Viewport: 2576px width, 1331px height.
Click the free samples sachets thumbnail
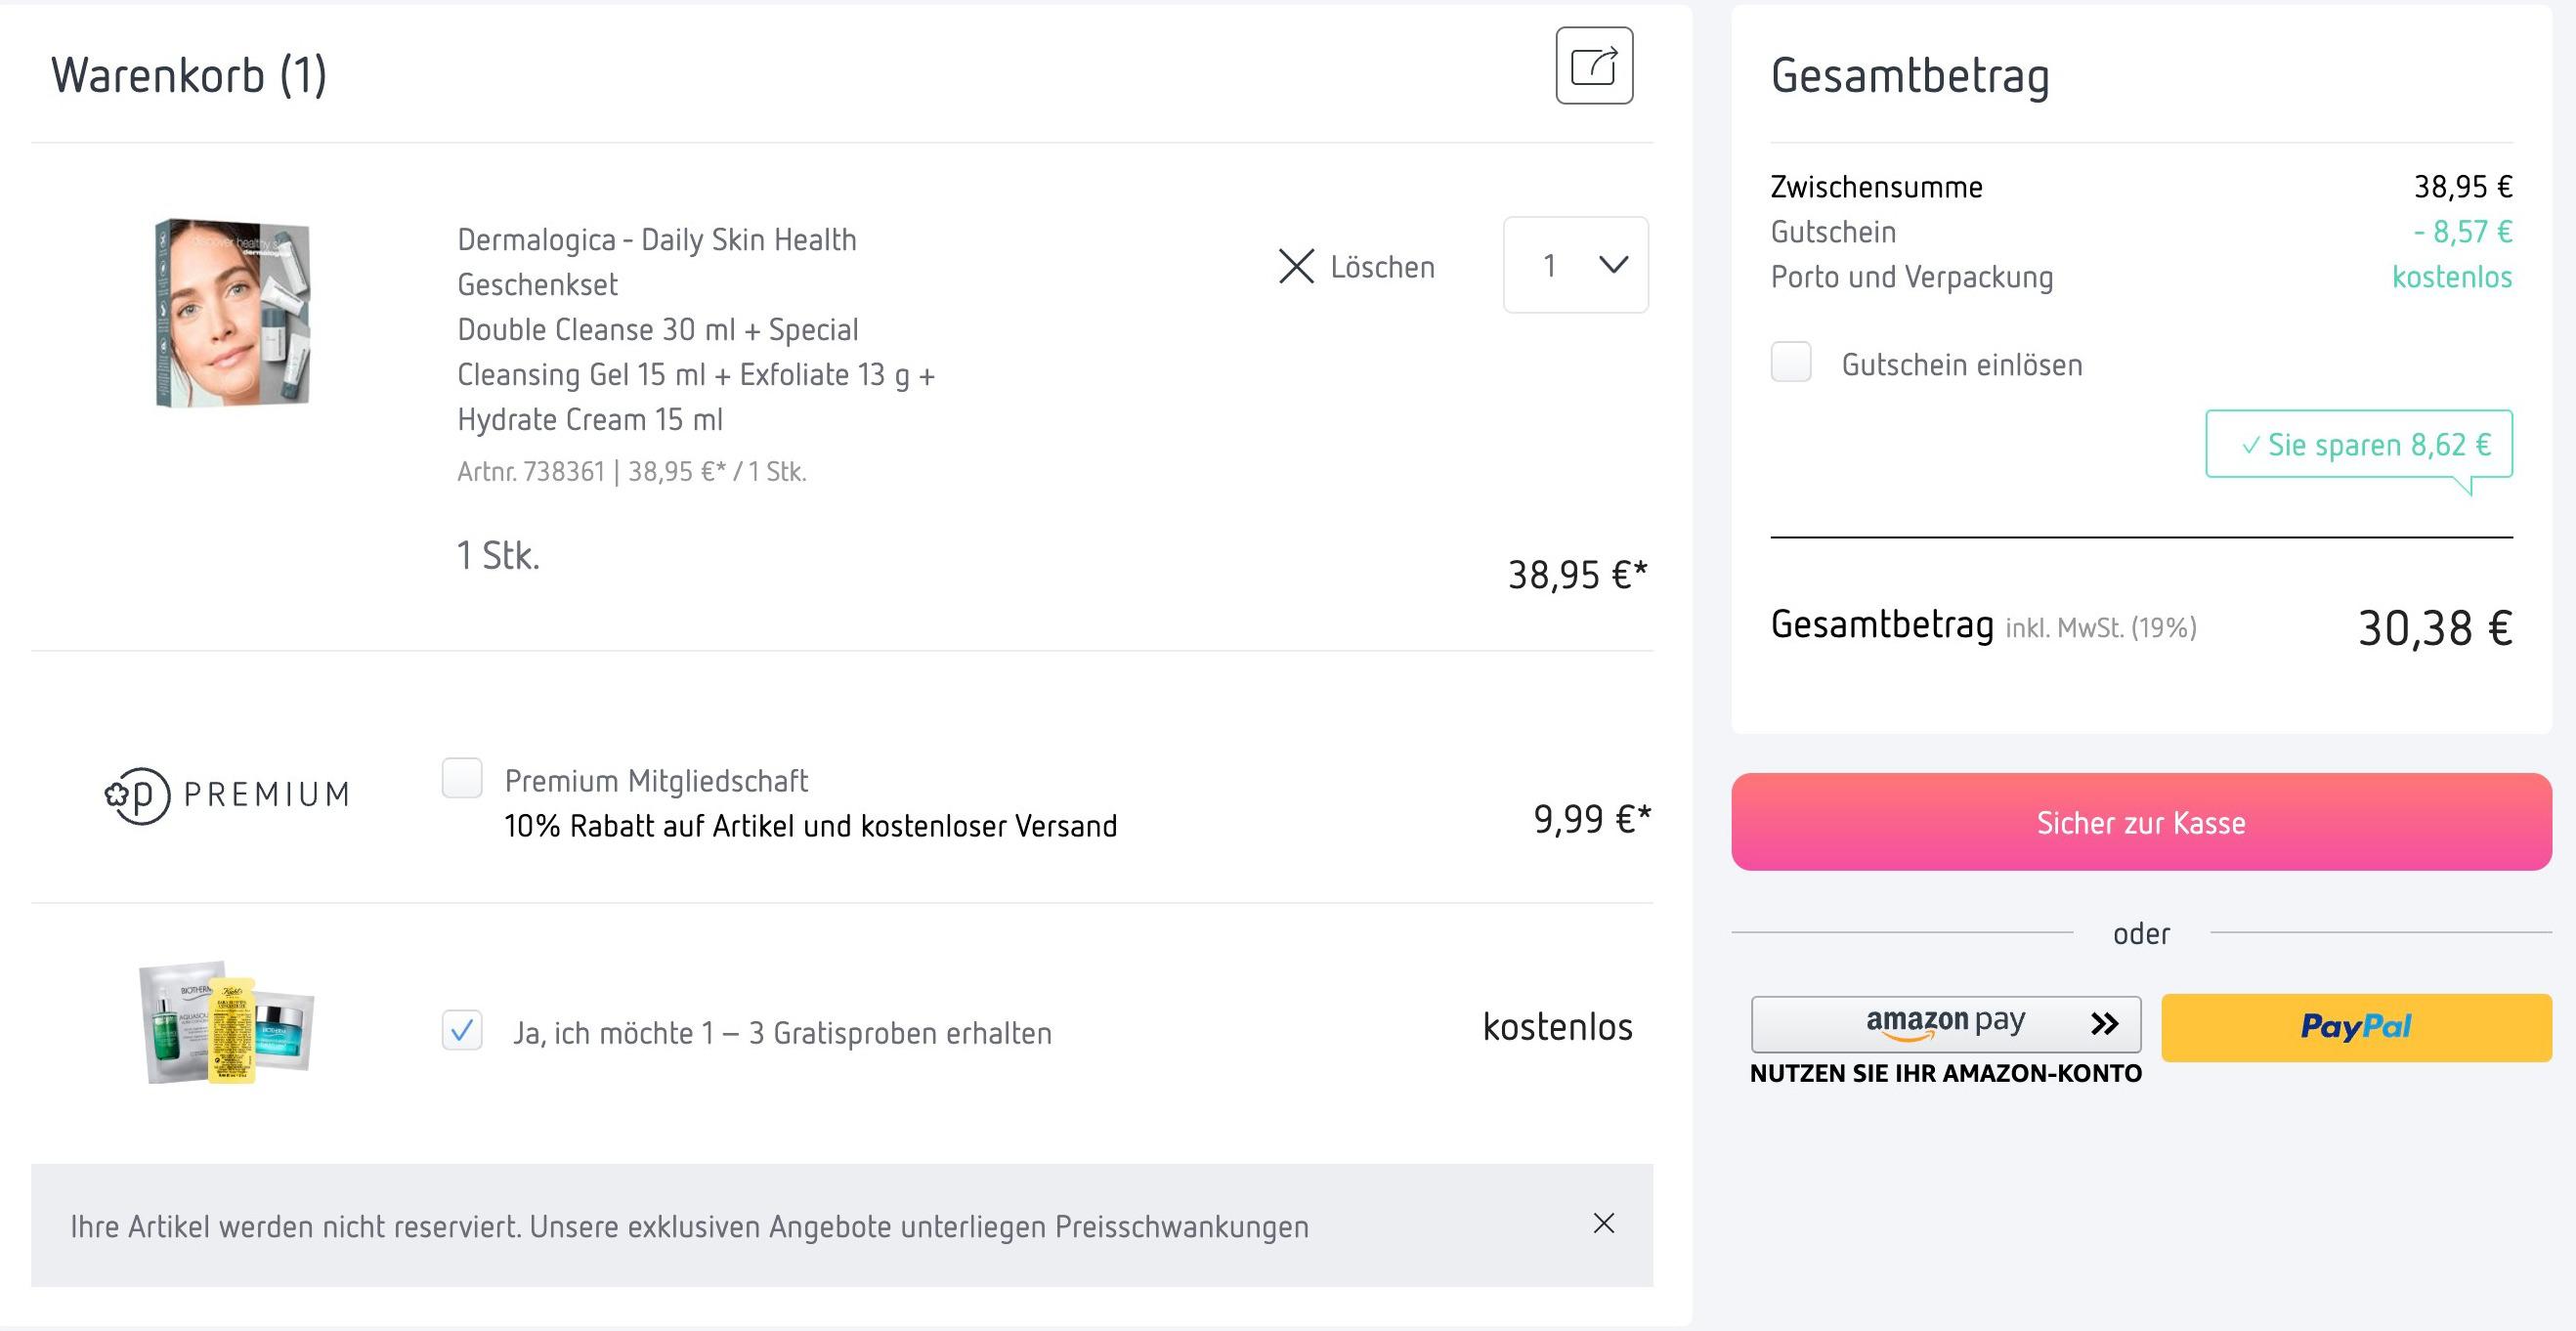point(227,1022)
